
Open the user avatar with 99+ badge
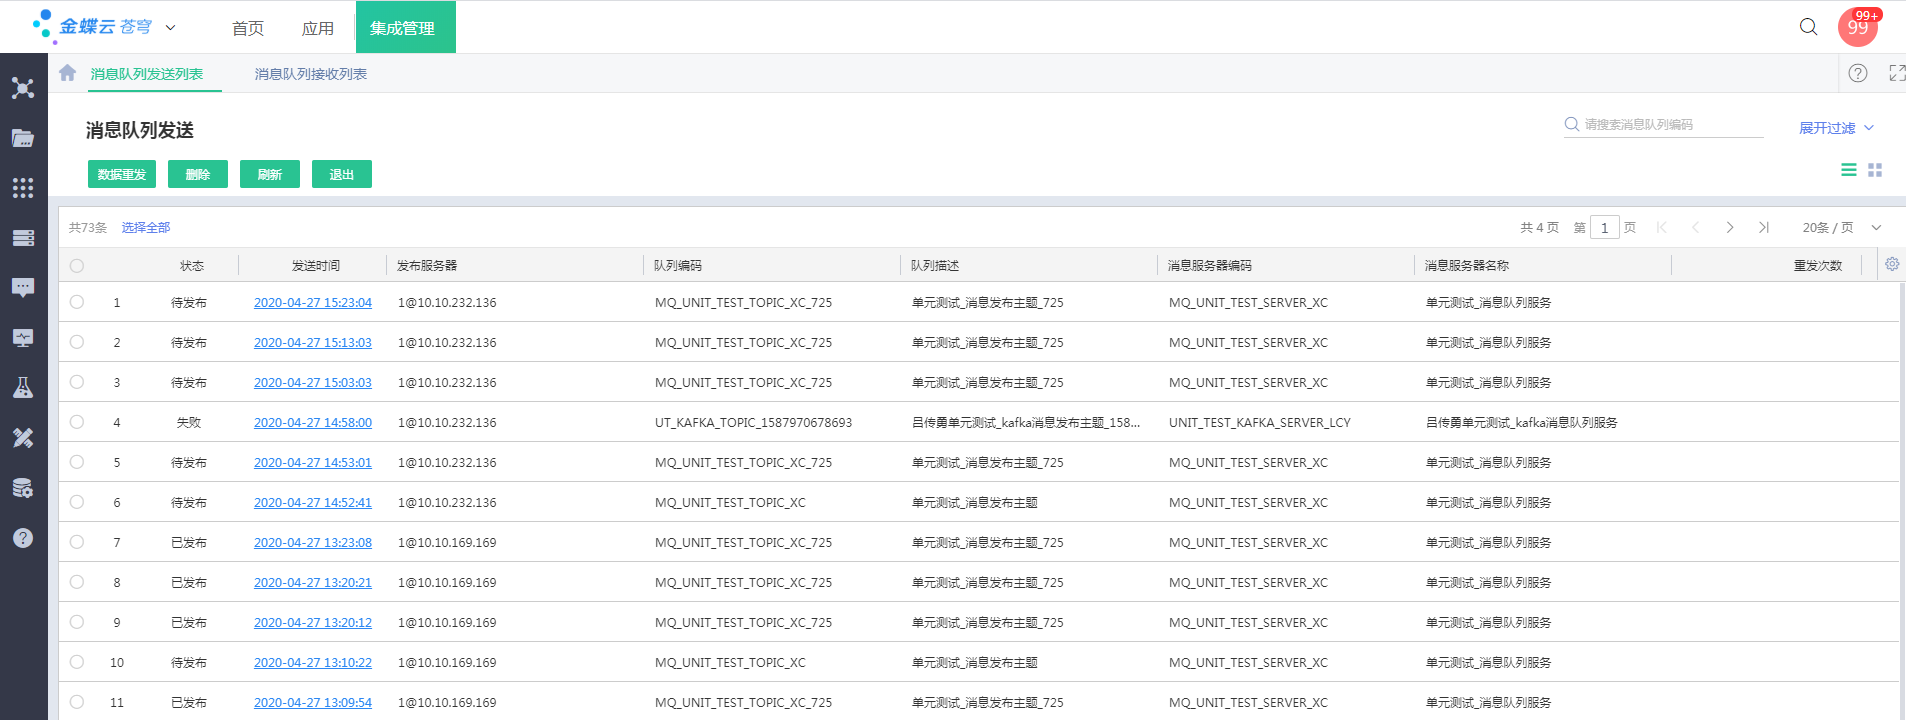pos(1858,27)
